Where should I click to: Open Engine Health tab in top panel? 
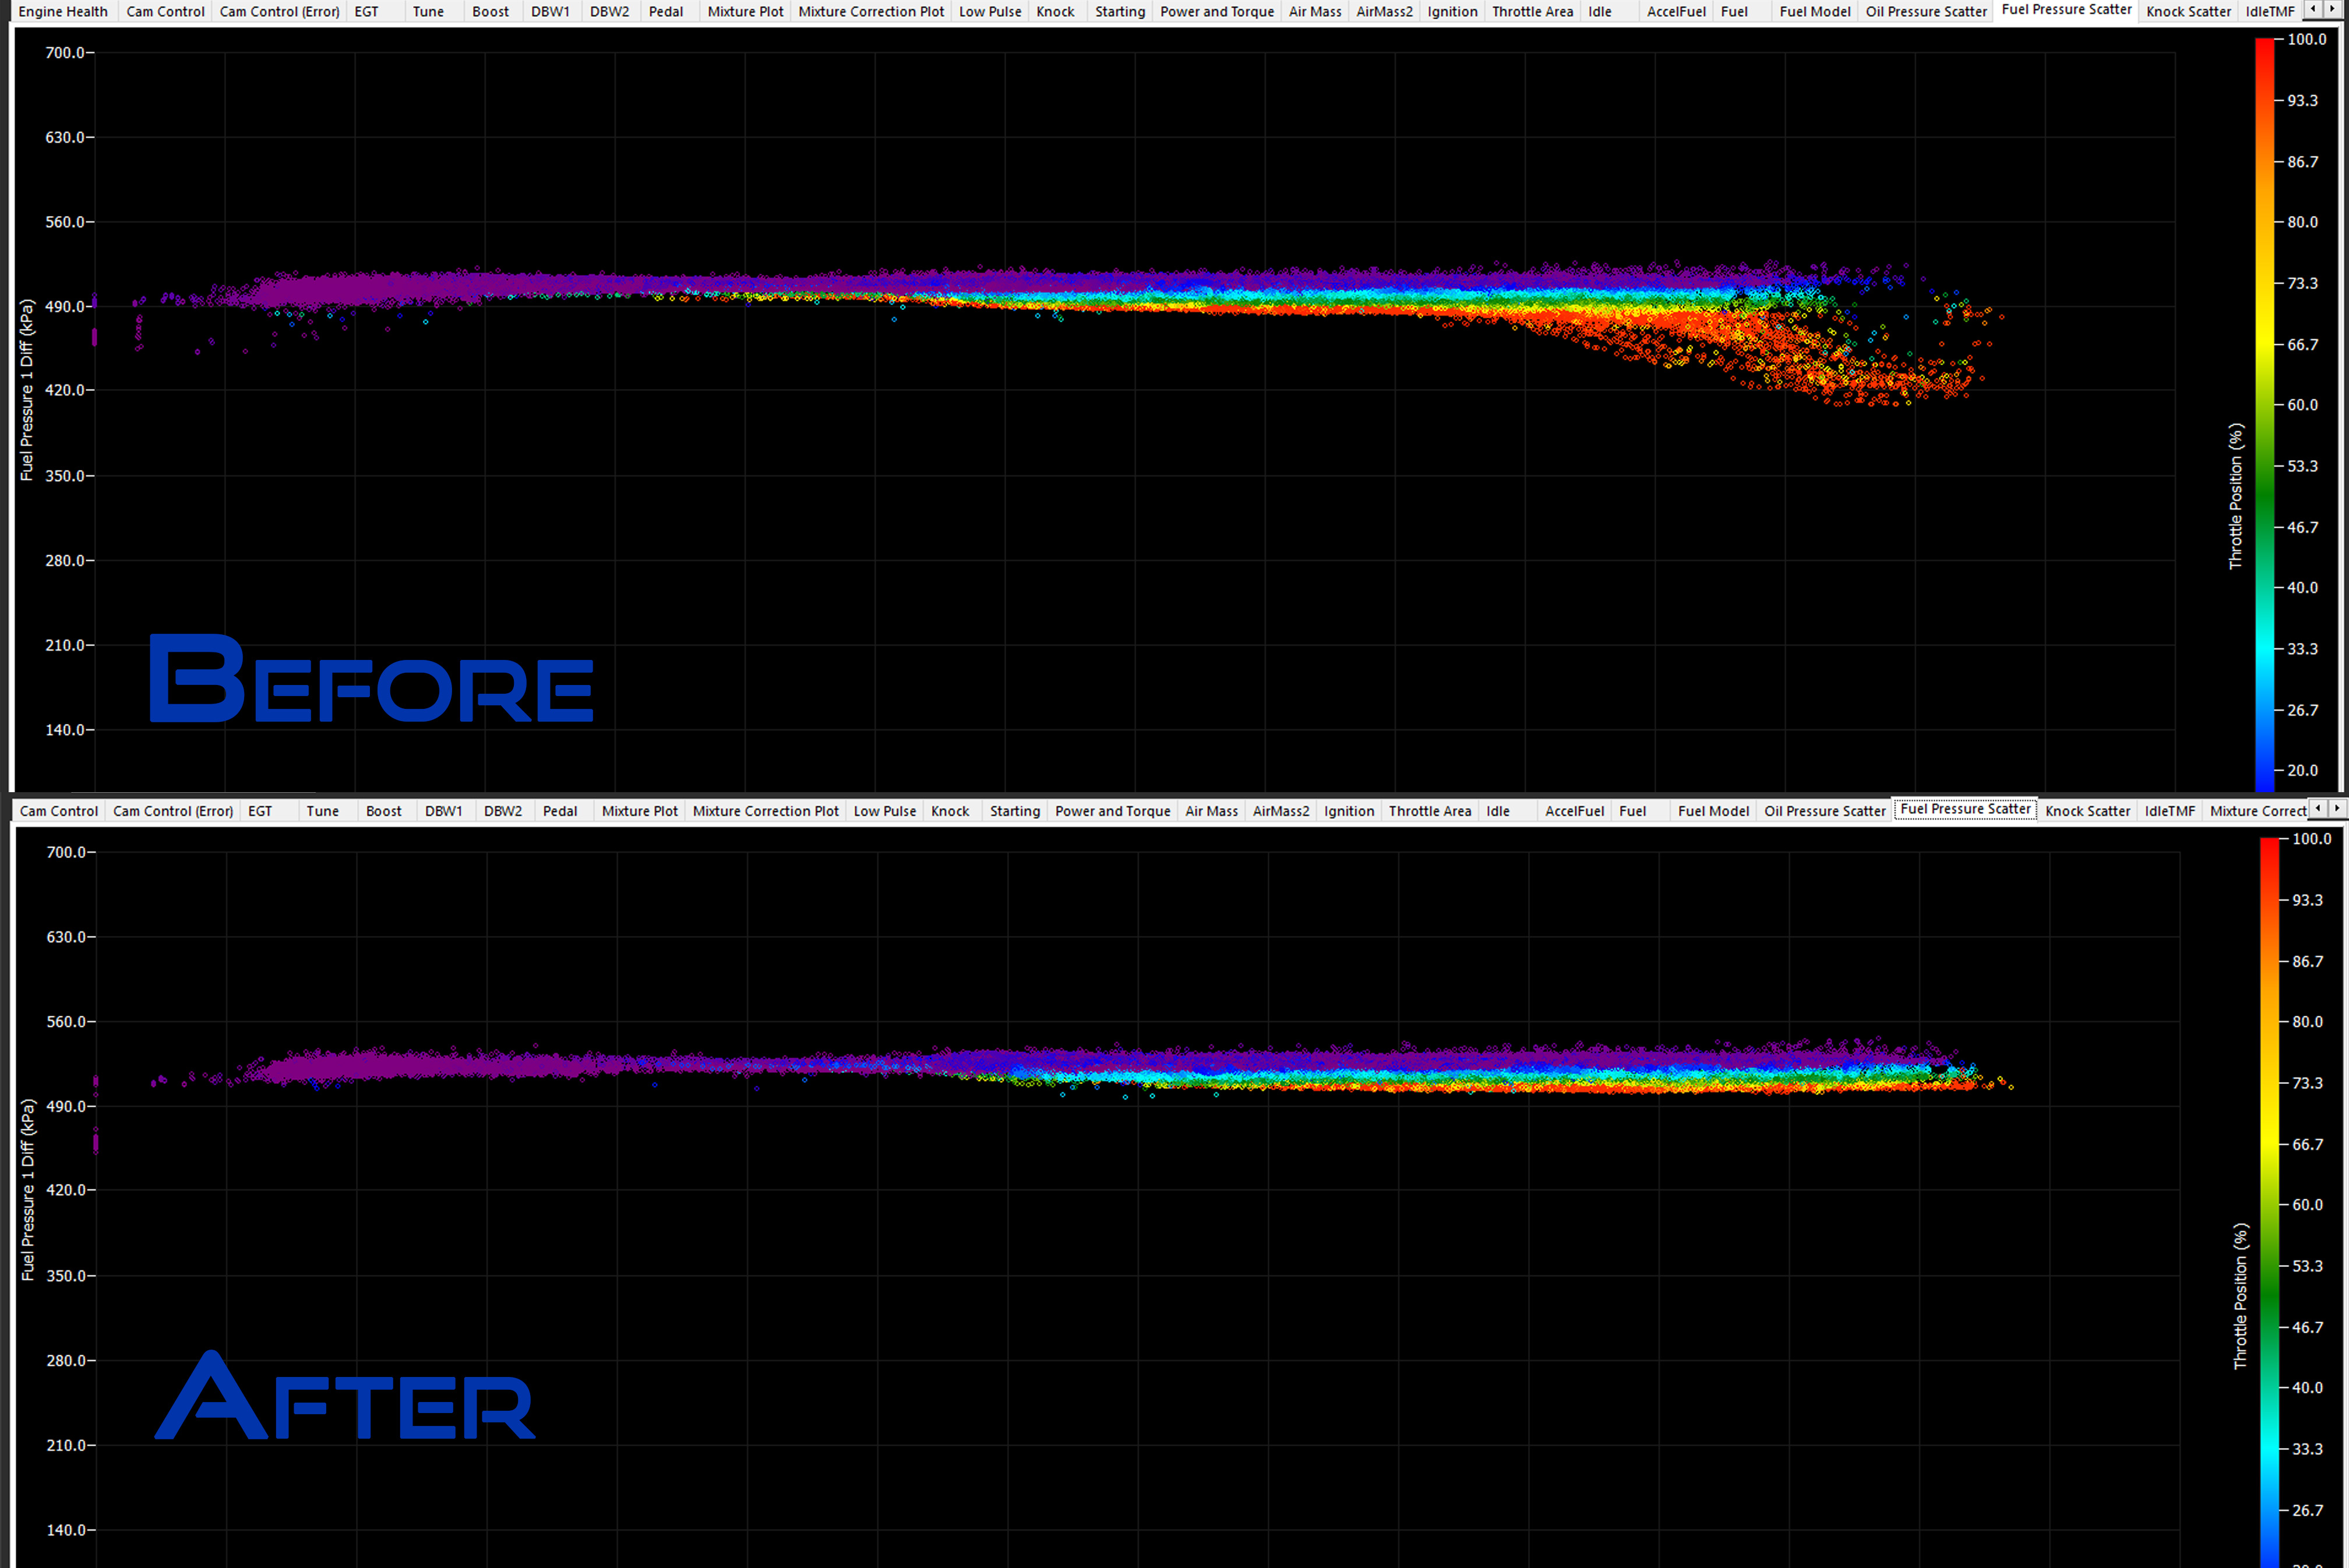click(x=63, y=12)
